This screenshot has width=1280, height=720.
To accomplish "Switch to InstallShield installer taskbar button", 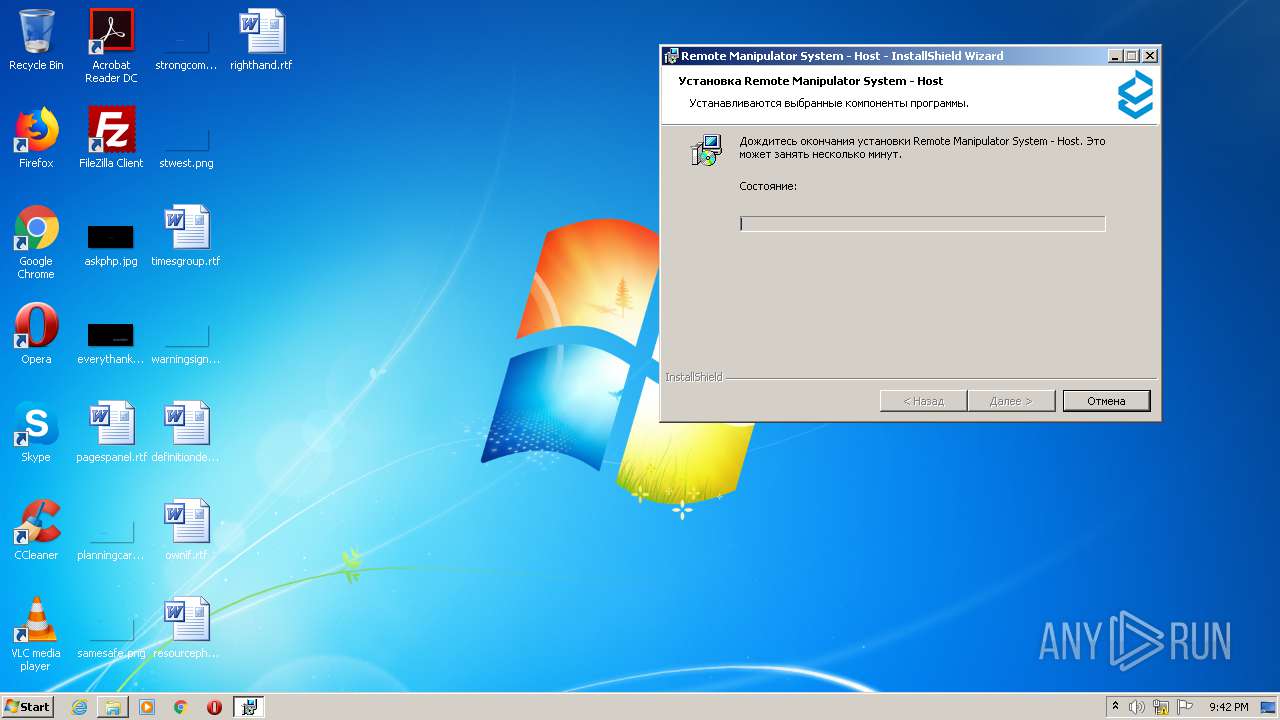I will (248, 707).
